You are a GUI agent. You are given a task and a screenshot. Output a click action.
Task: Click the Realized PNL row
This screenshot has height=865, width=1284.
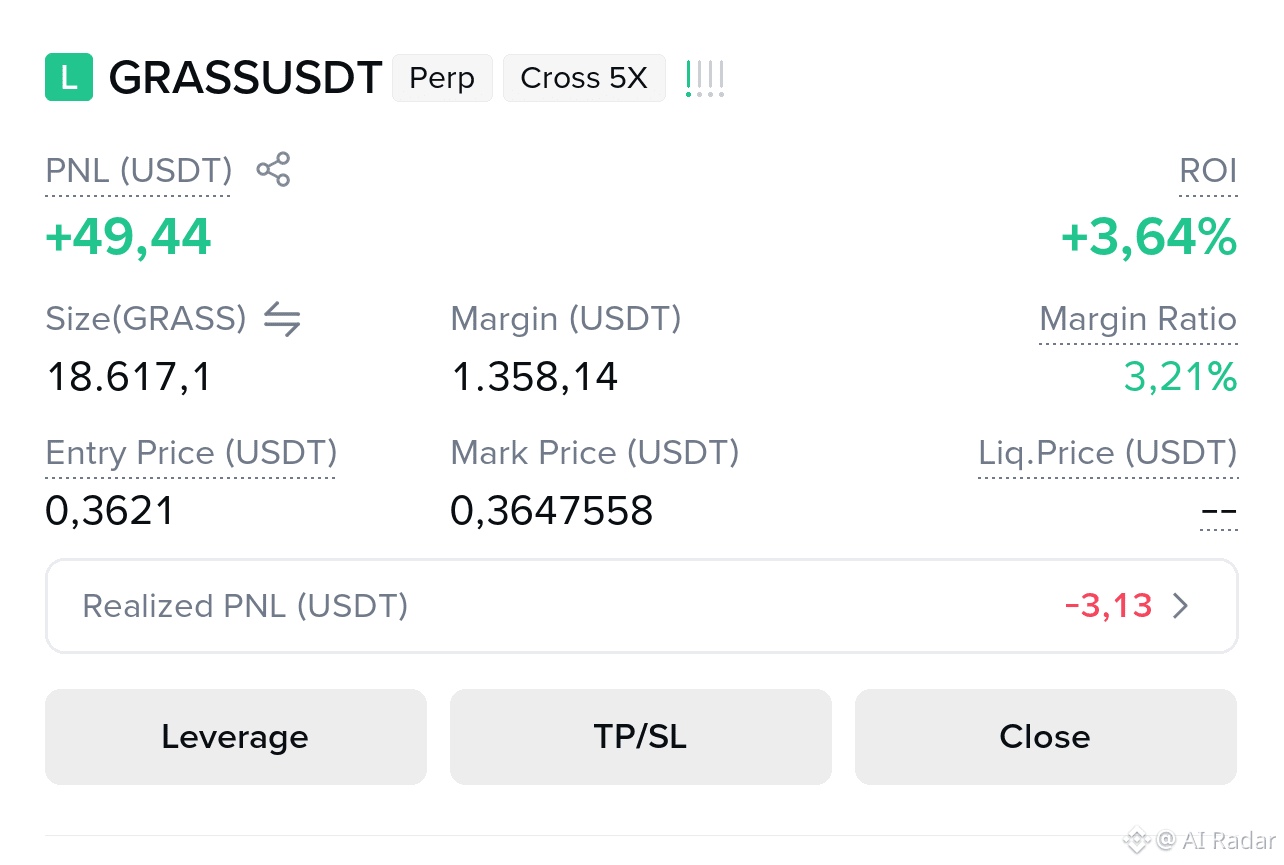click(x=641, y=606)
